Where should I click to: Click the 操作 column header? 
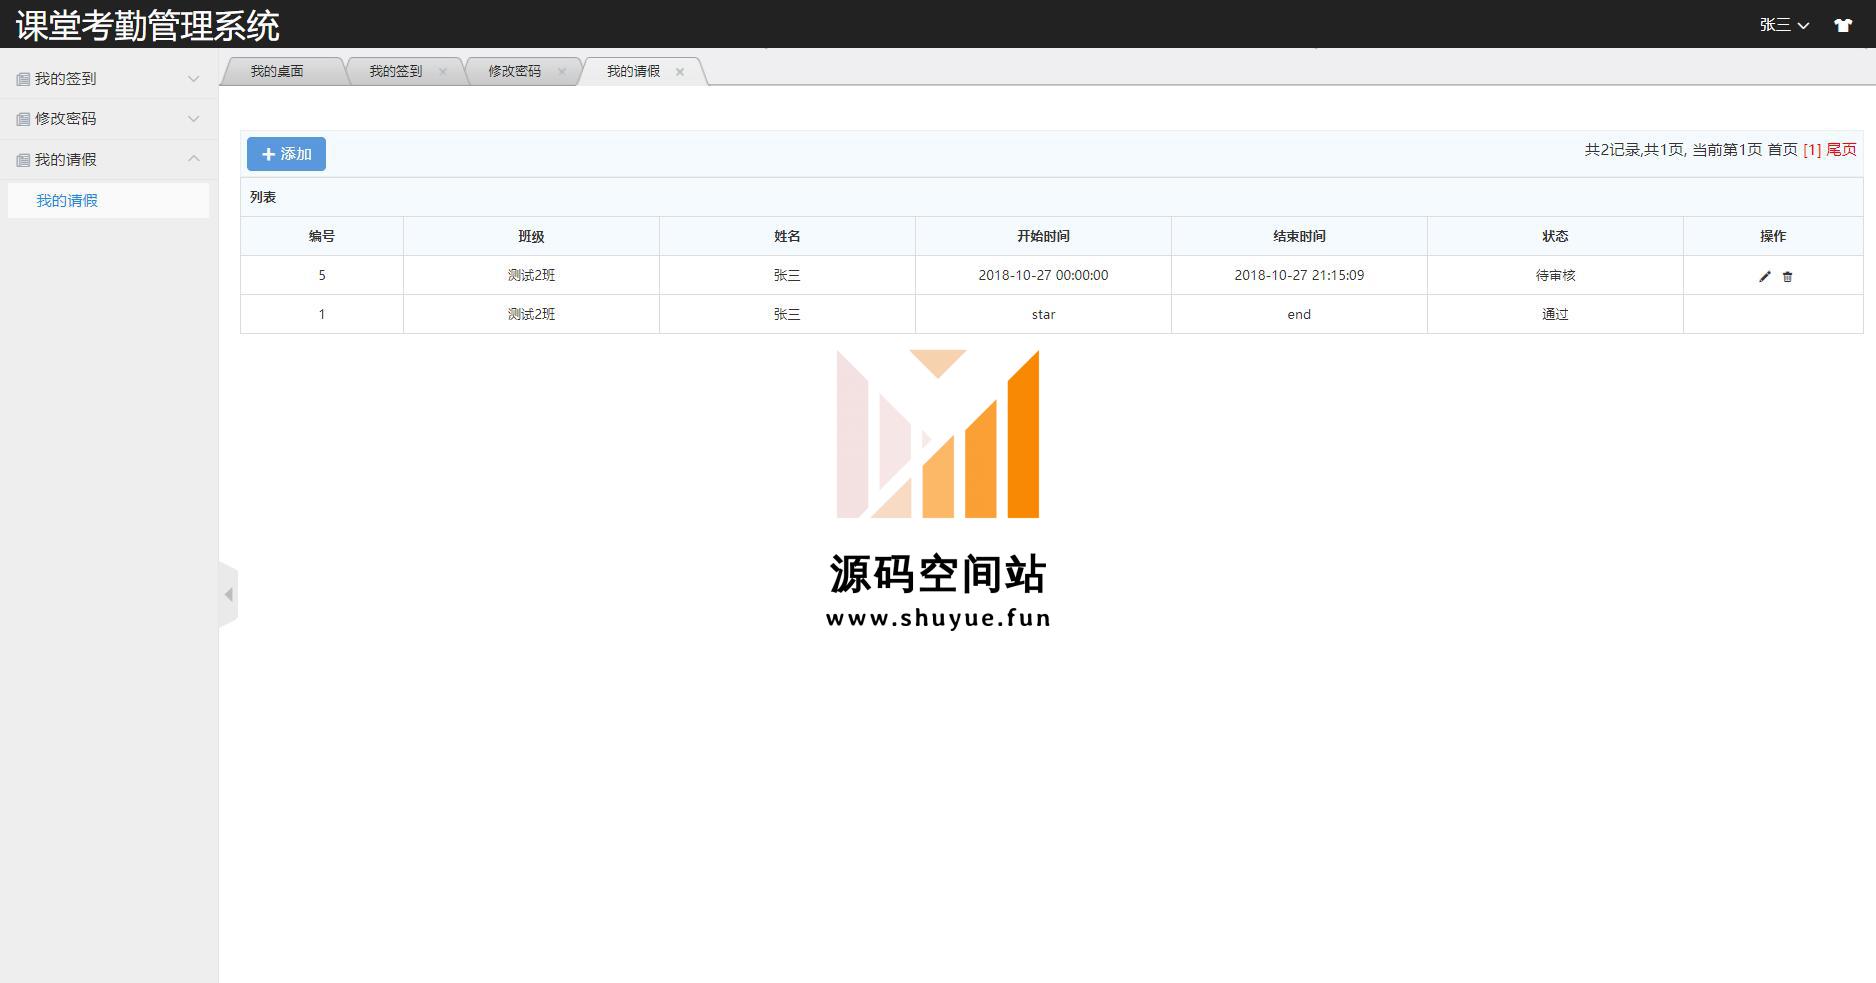point(1773,236)
